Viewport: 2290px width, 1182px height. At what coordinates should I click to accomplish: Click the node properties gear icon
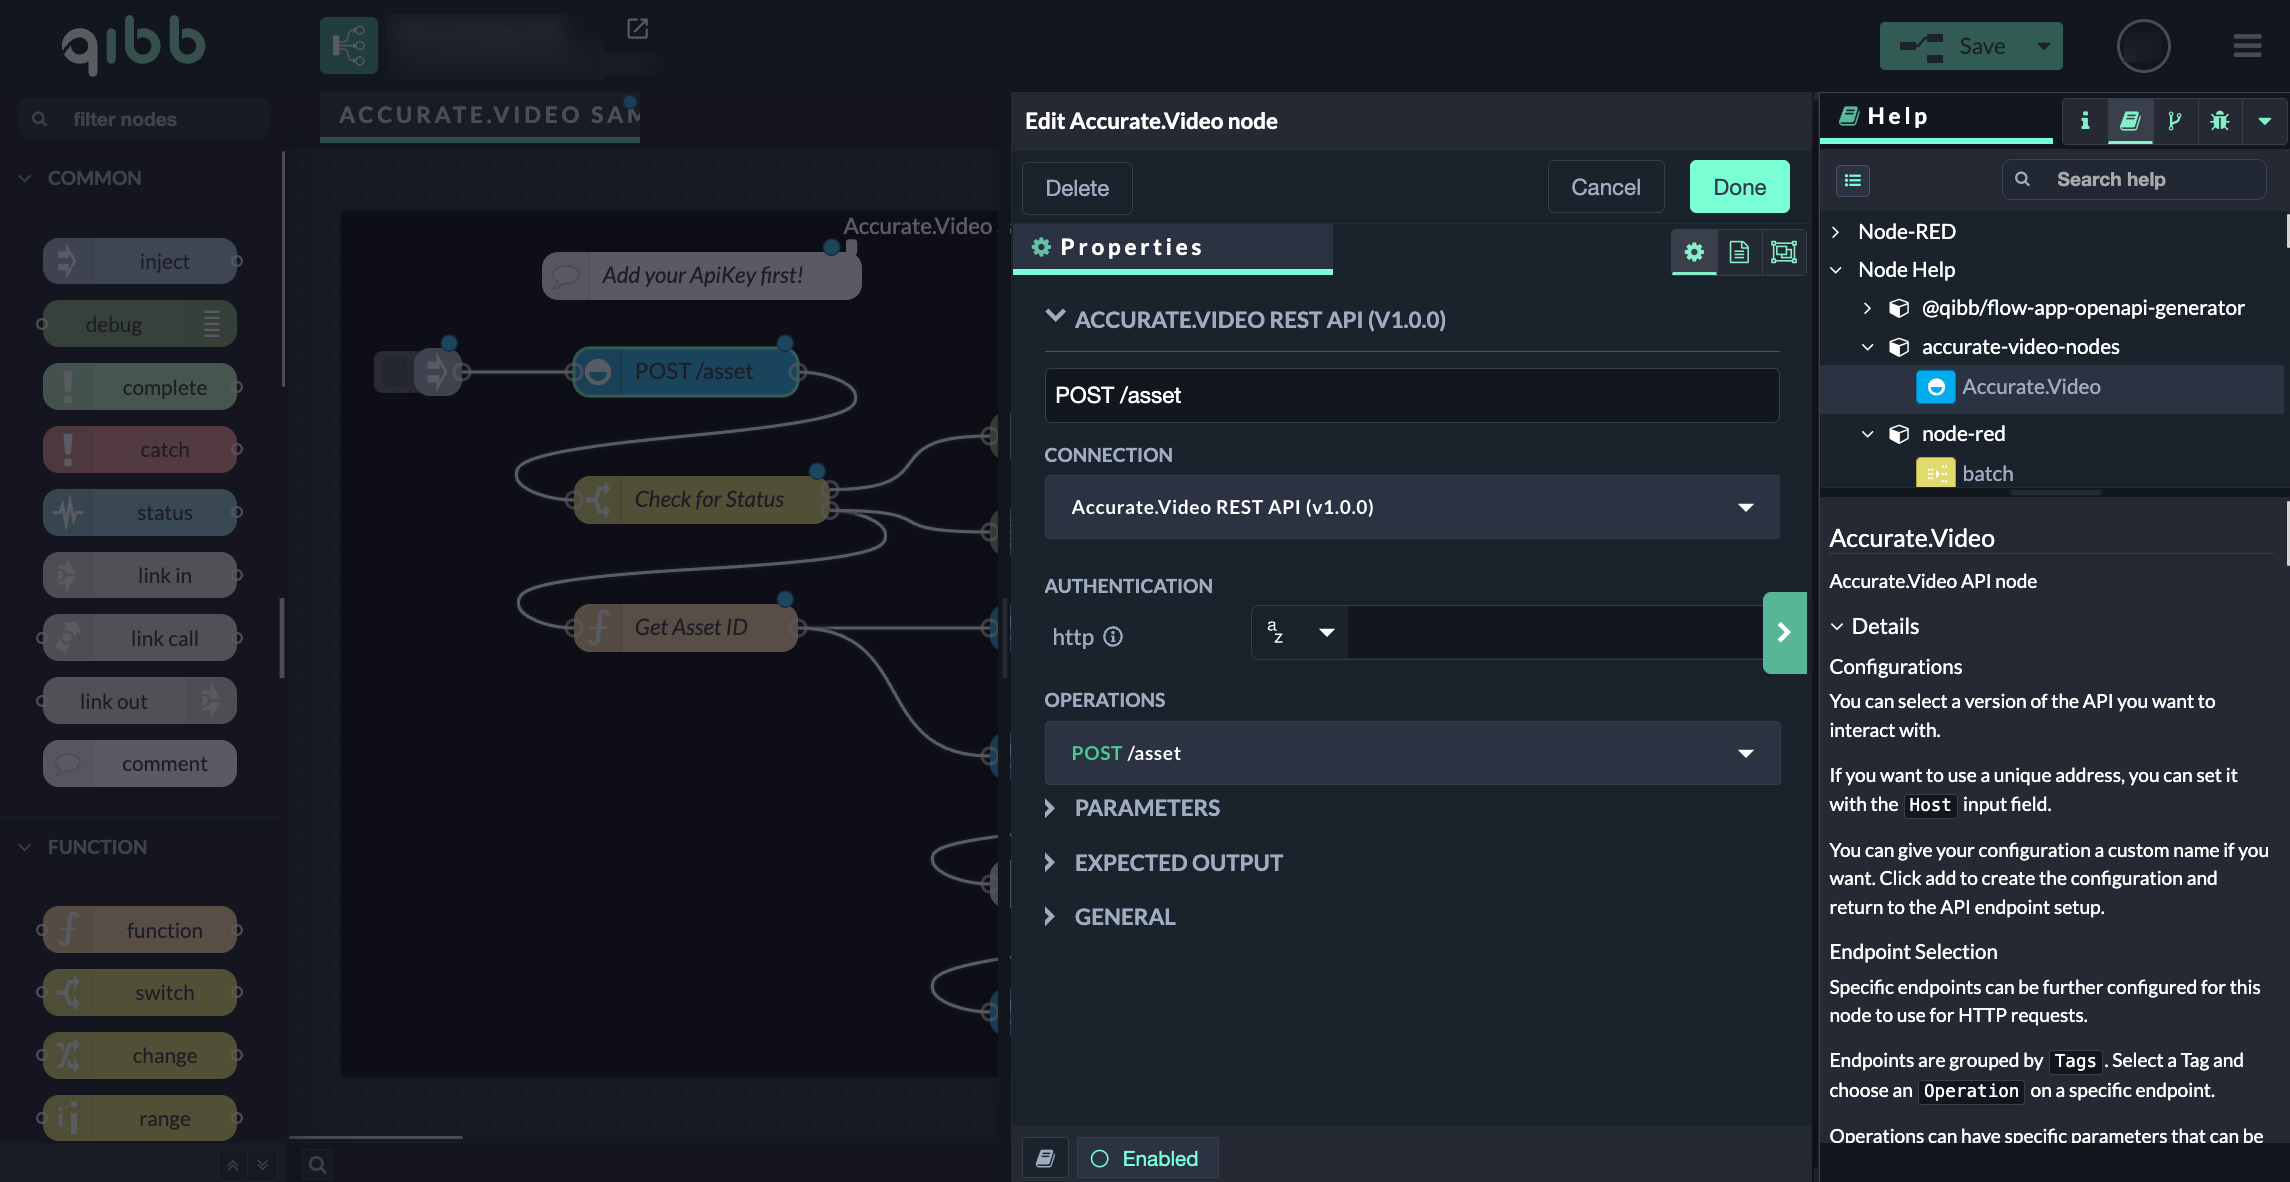click(x=1694, y=252)
